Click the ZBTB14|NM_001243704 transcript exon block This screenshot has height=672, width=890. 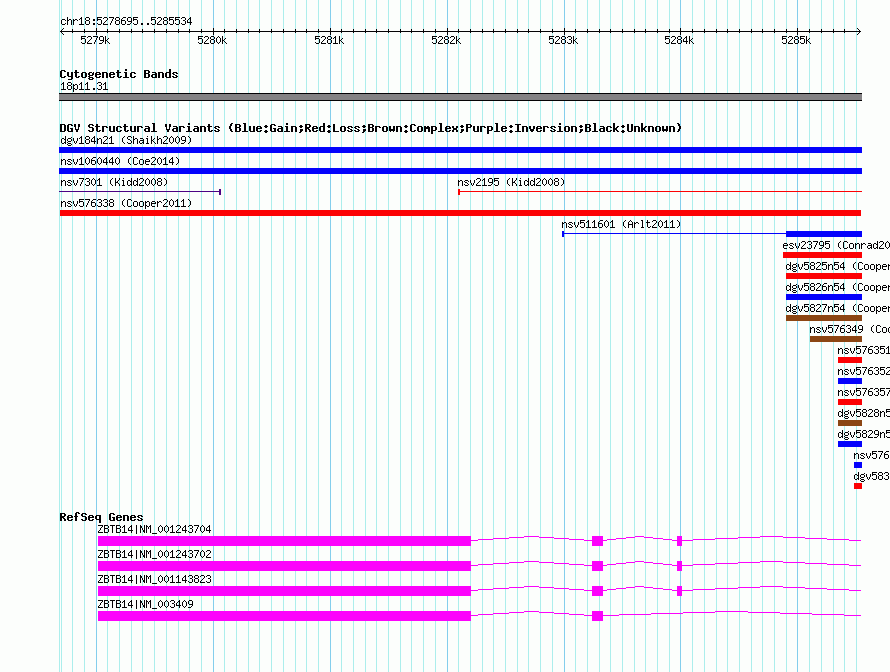point(284,541)
